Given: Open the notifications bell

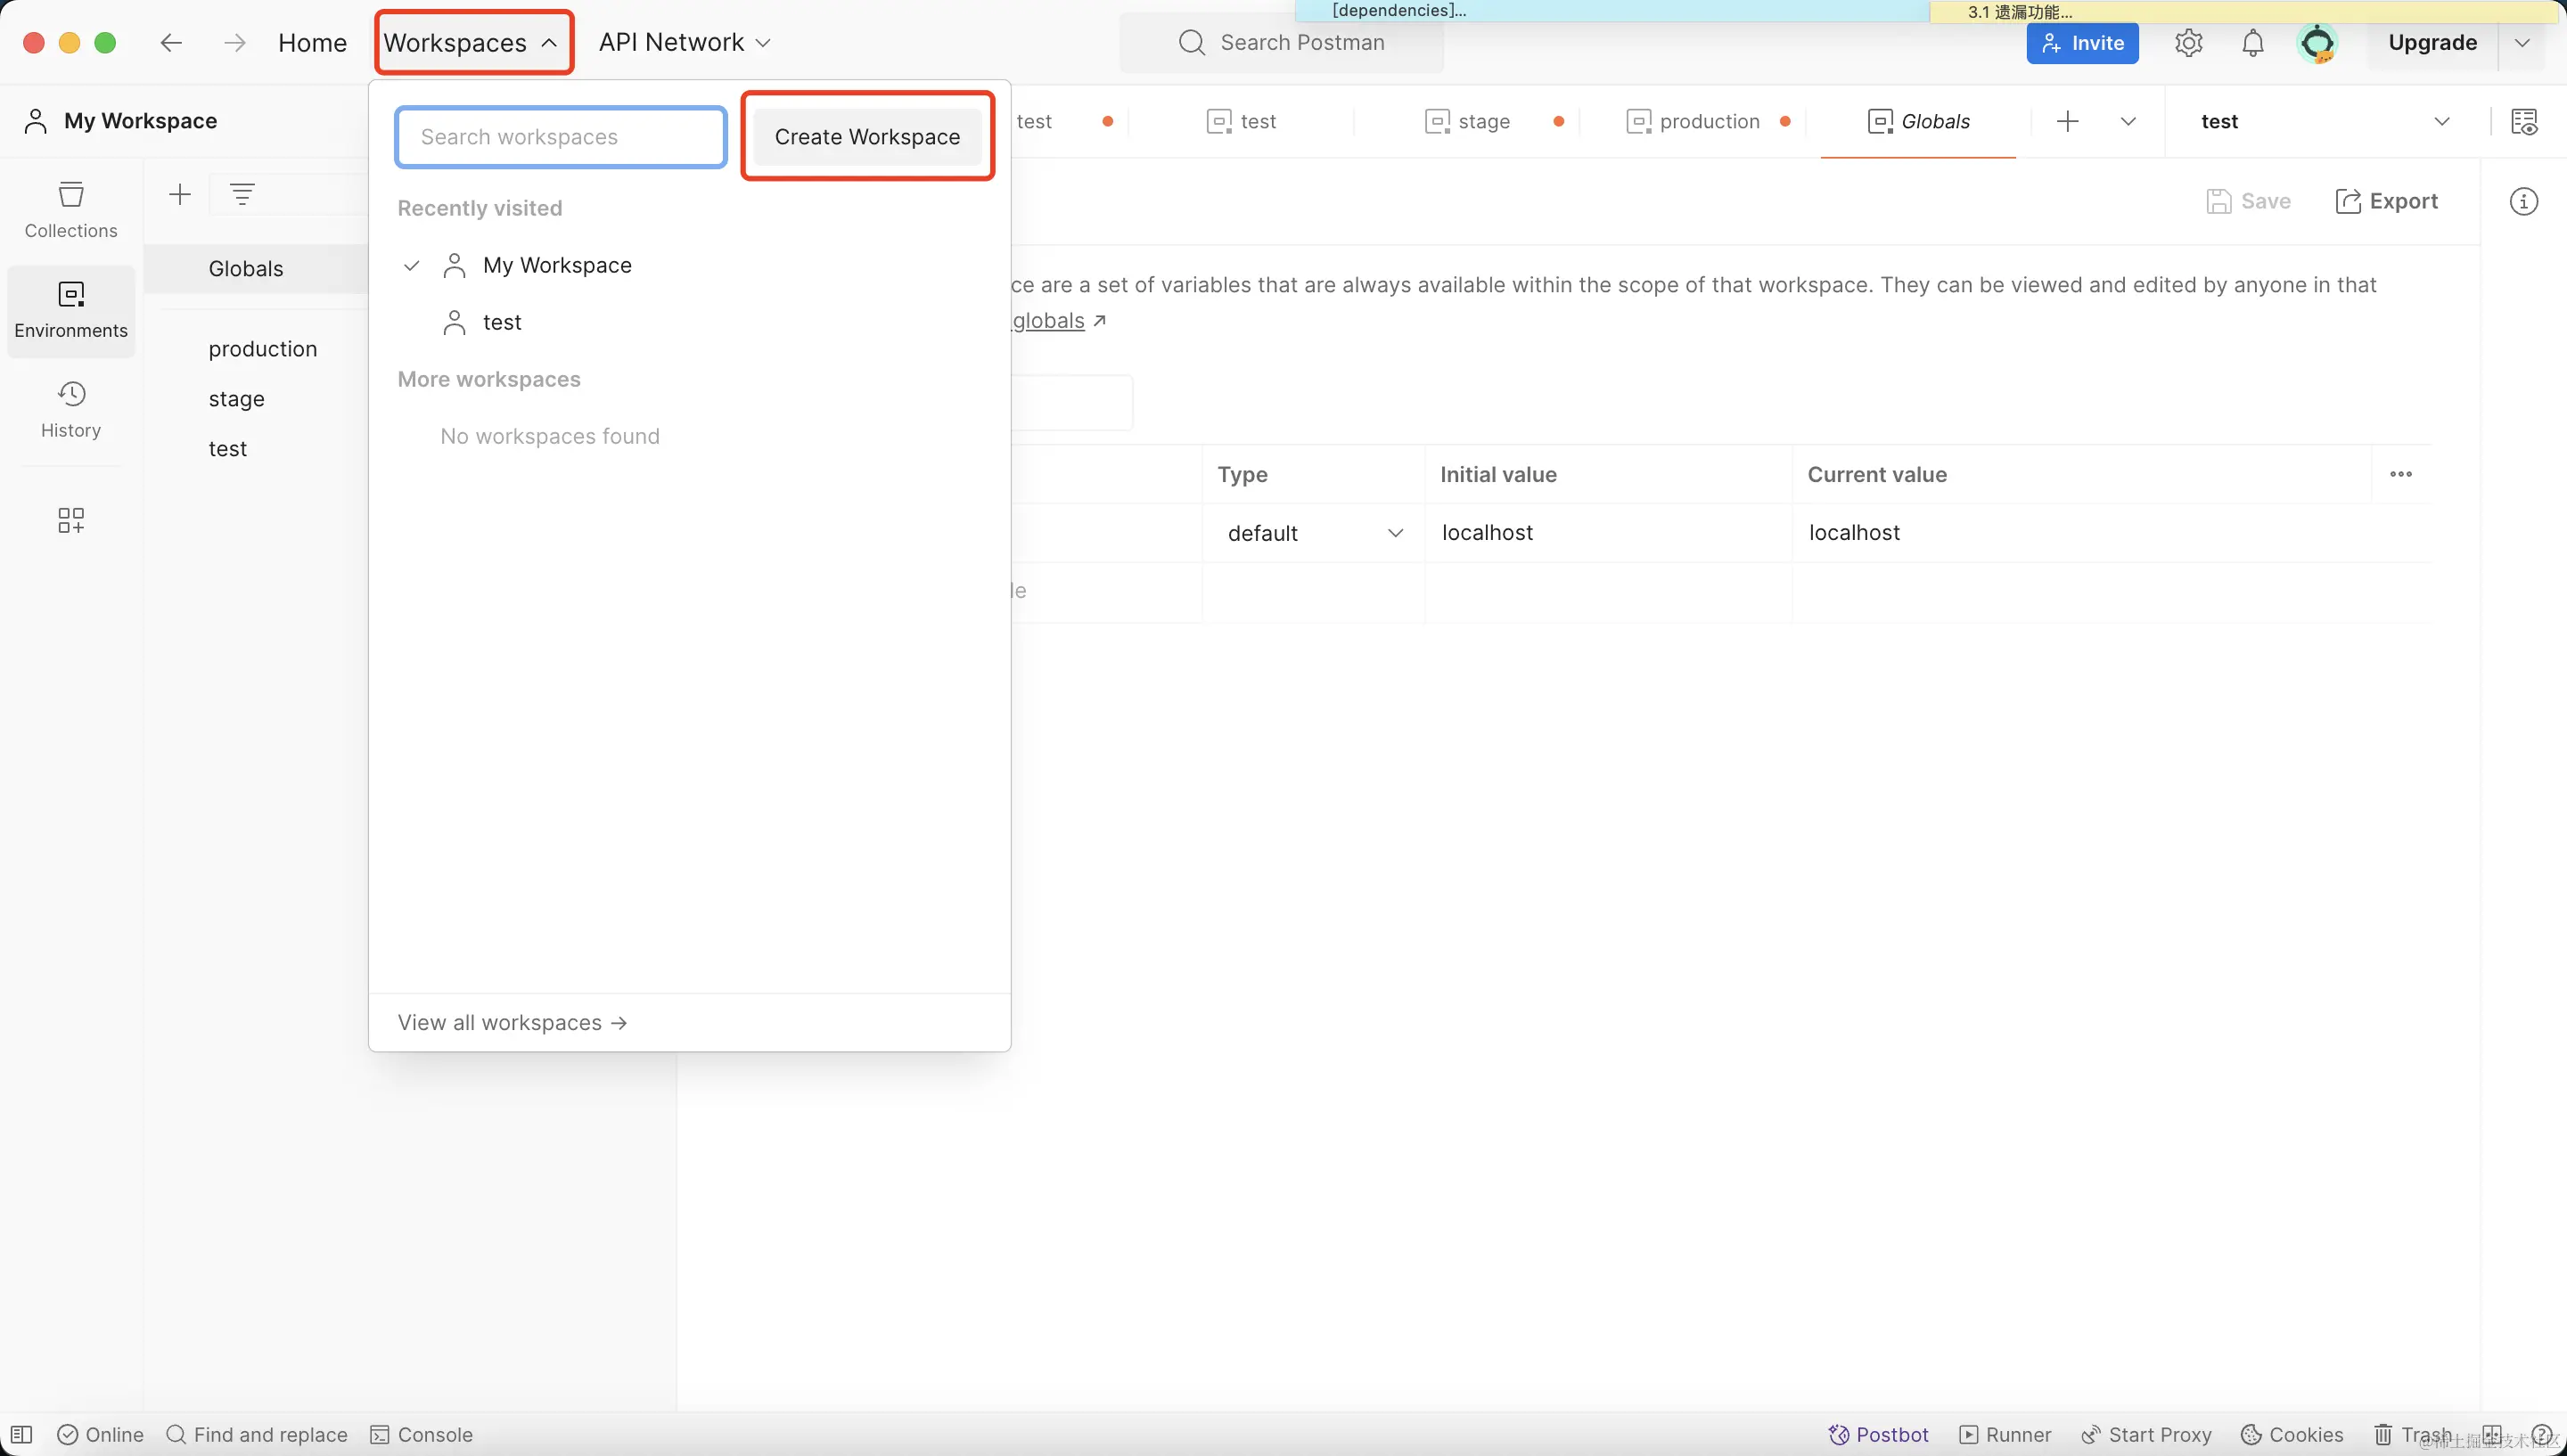Looking at the screenshot, I should point(2252,43).
